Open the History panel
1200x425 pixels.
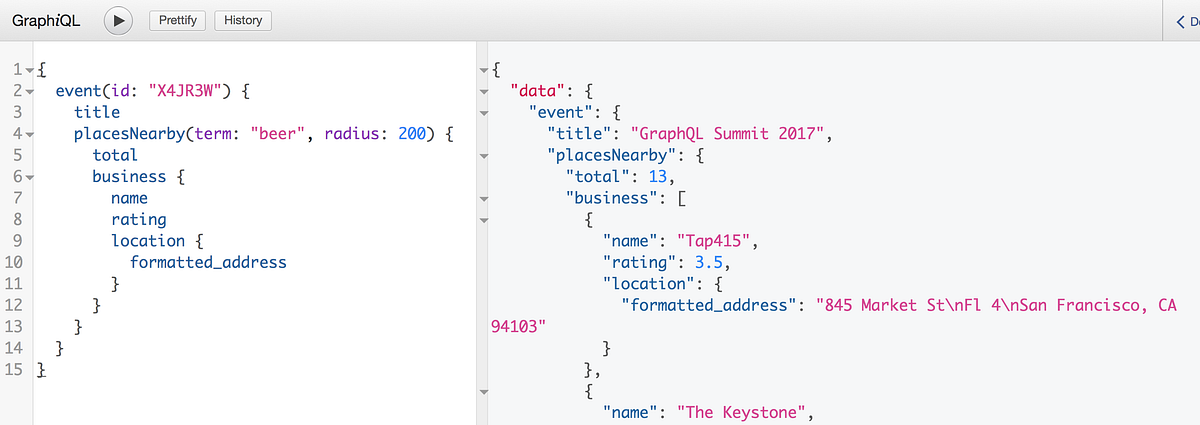pyautogui.click(x=243, y=20)
